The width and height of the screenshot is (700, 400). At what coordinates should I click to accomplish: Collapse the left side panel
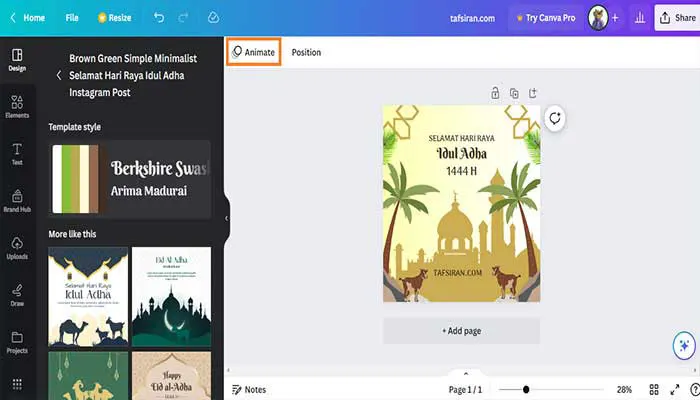point(226,217)
